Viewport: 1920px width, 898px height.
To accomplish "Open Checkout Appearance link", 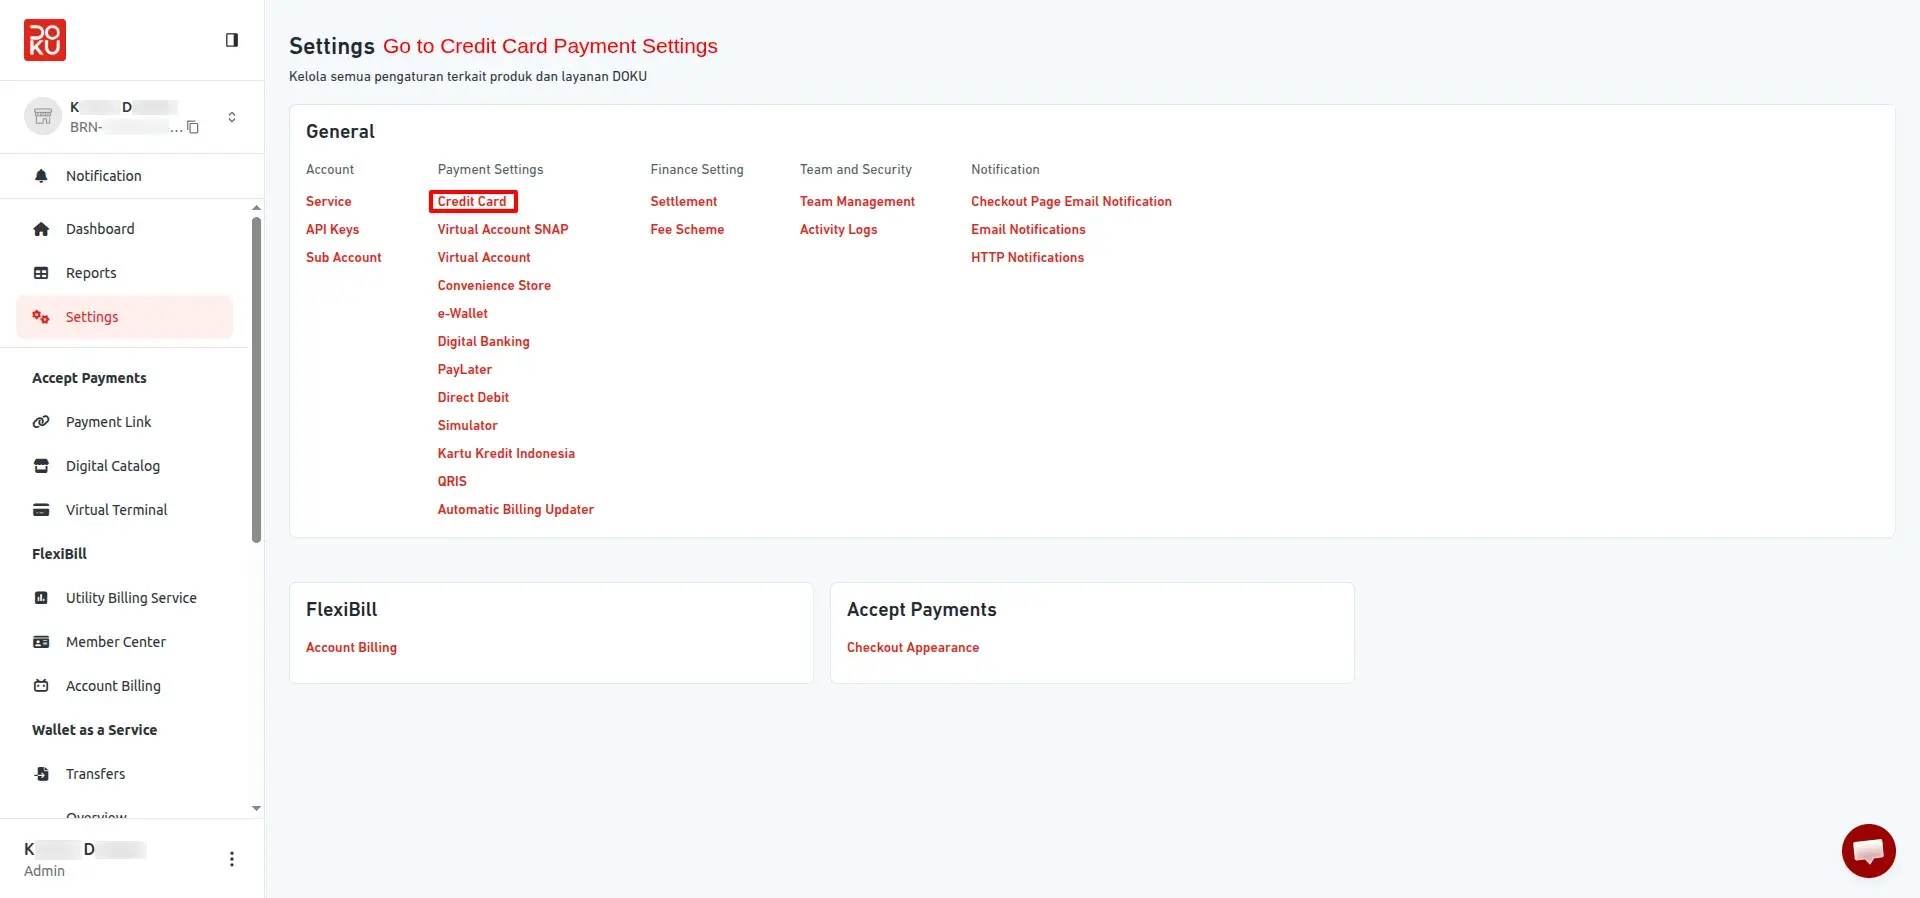I will tap(913, 647).
